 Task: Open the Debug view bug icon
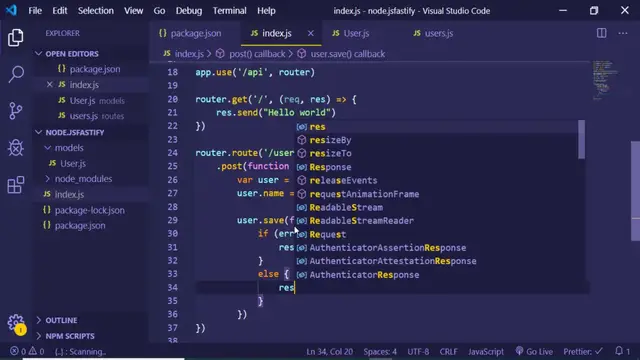[16, 147]
